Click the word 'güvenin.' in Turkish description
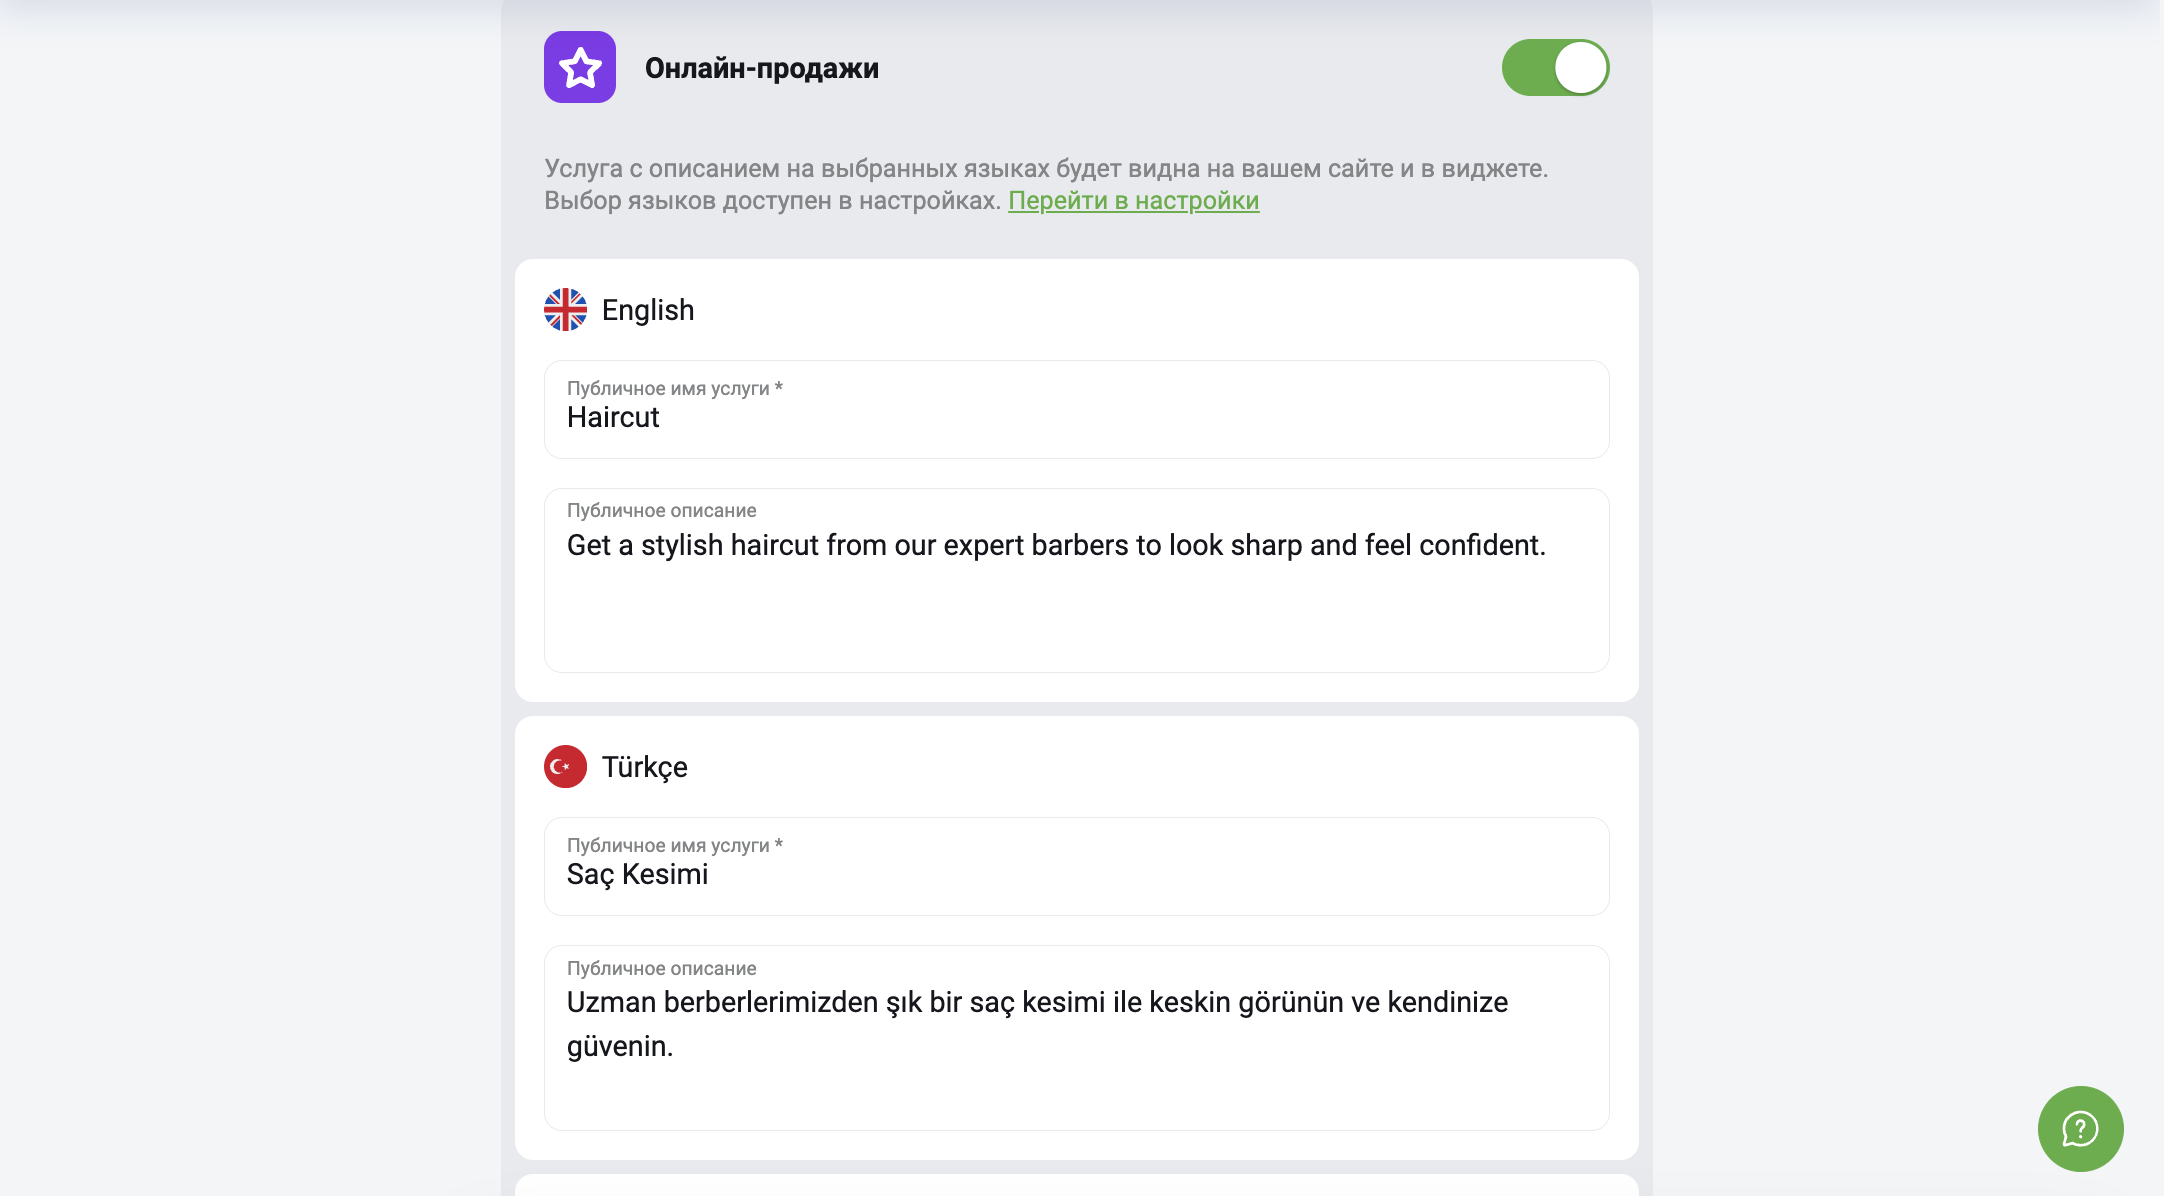The width and height of the screenshot is (2164, 1196). pyautogui.click(x=620, y=1046)
